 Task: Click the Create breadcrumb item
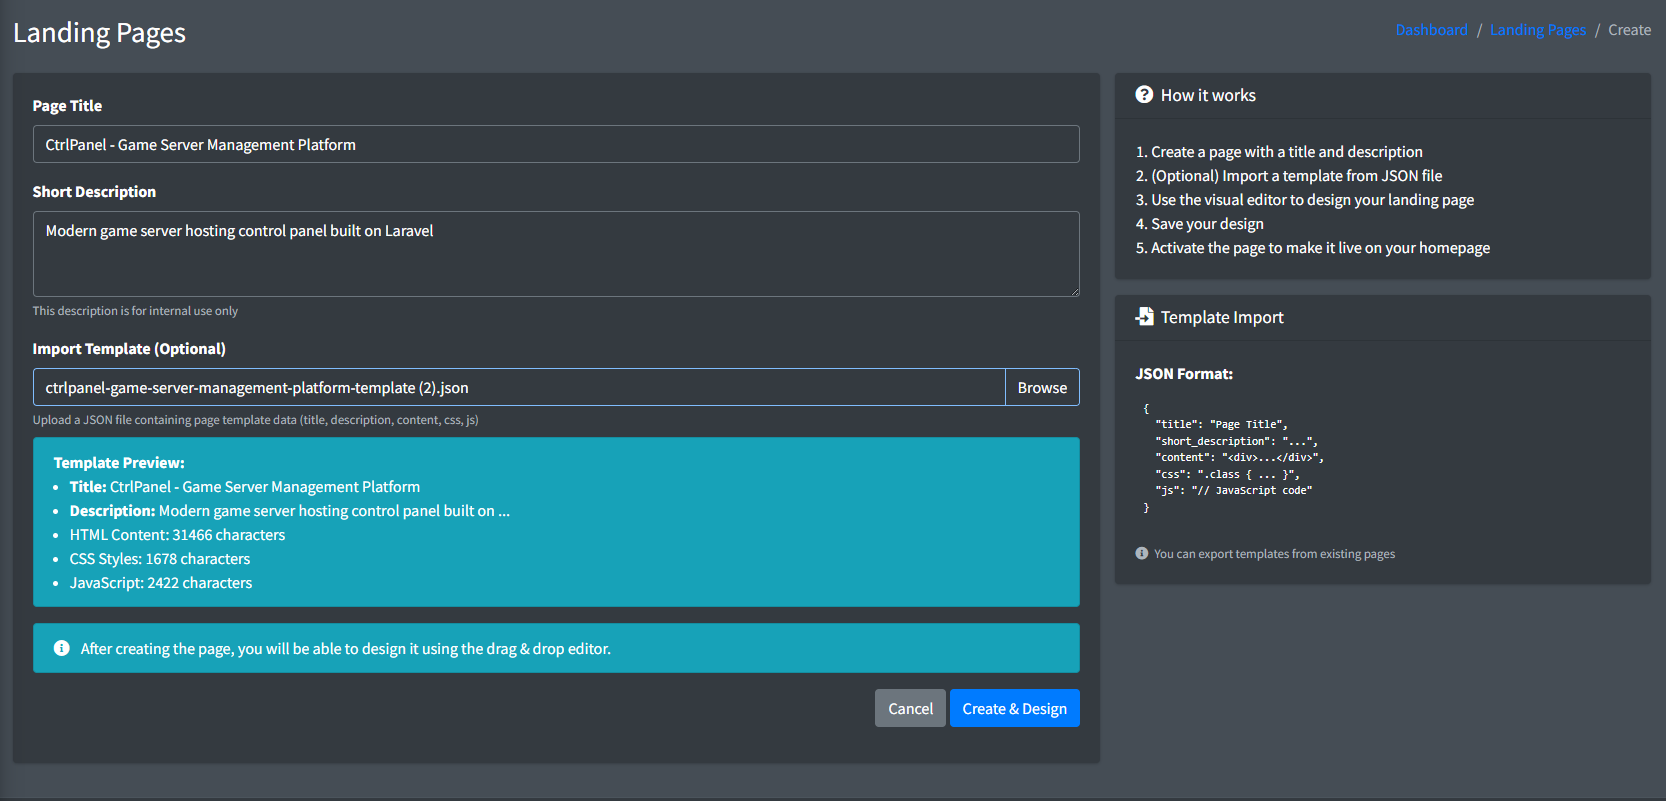[x=1629, y=30]
